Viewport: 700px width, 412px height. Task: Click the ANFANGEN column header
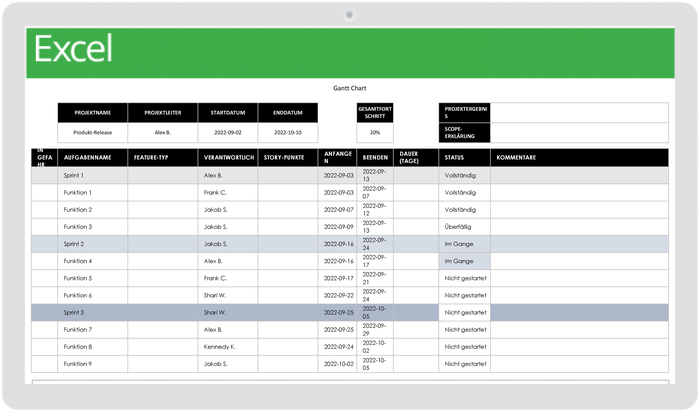[x=338, y=158]
